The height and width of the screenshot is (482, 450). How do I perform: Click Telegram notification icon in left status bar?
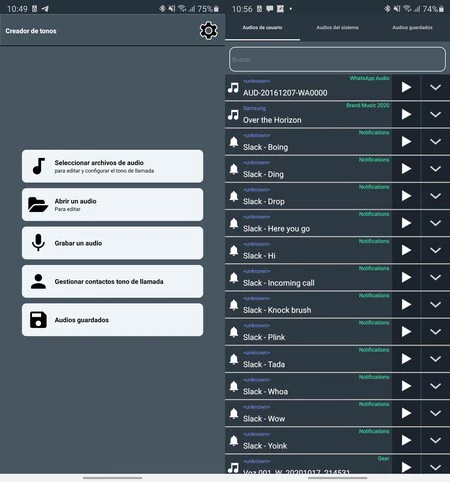[x=45, y=9]
